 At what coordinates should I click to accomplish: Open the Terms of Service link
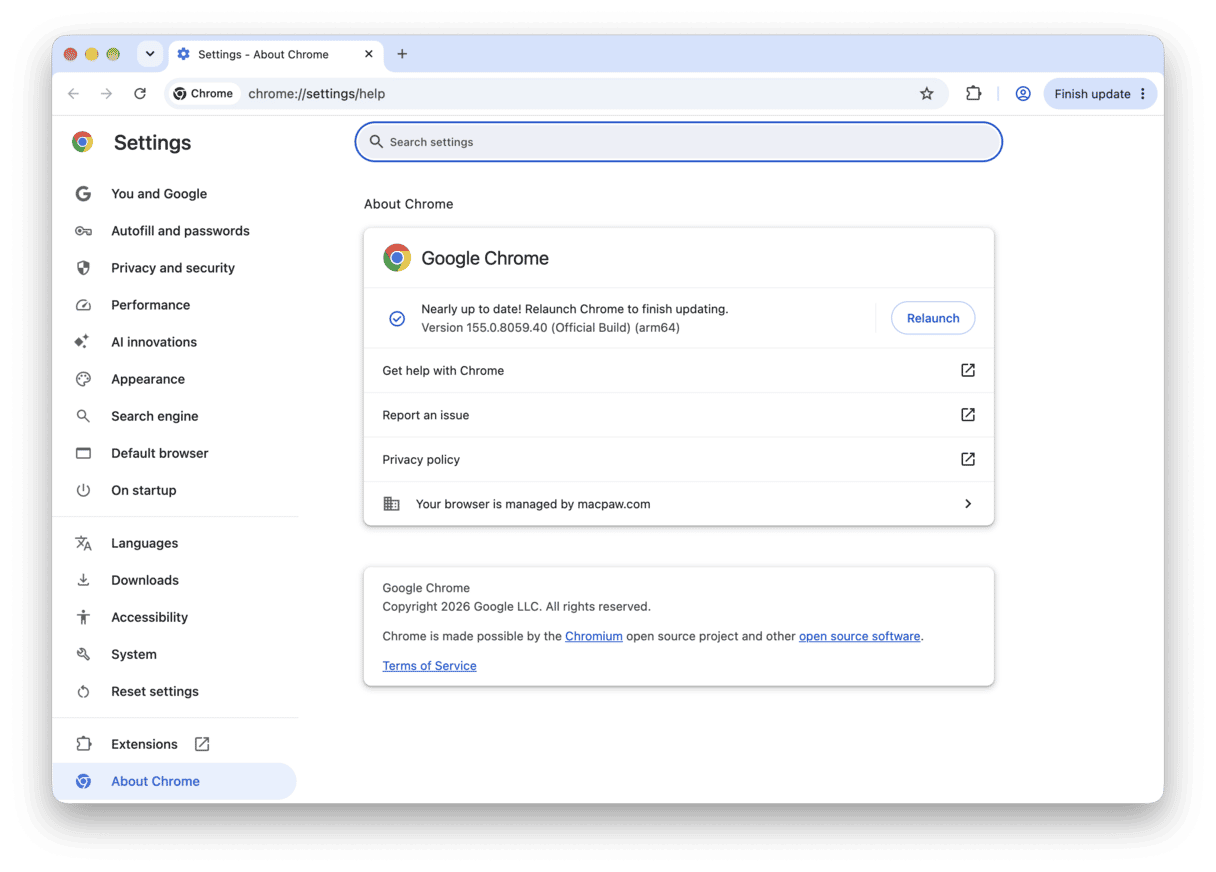point(429,666)
